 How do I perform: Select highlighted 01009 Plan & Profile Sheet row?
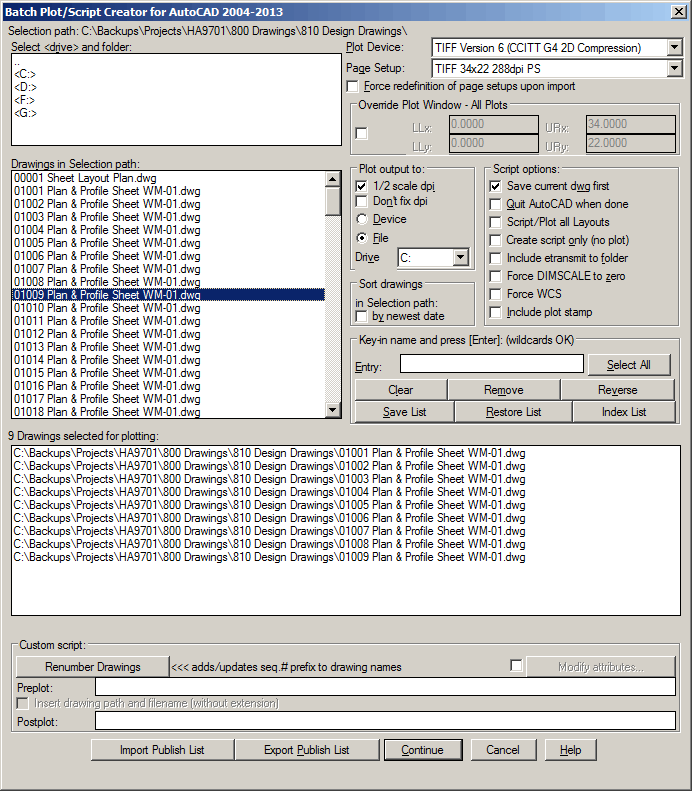(168, 295)
